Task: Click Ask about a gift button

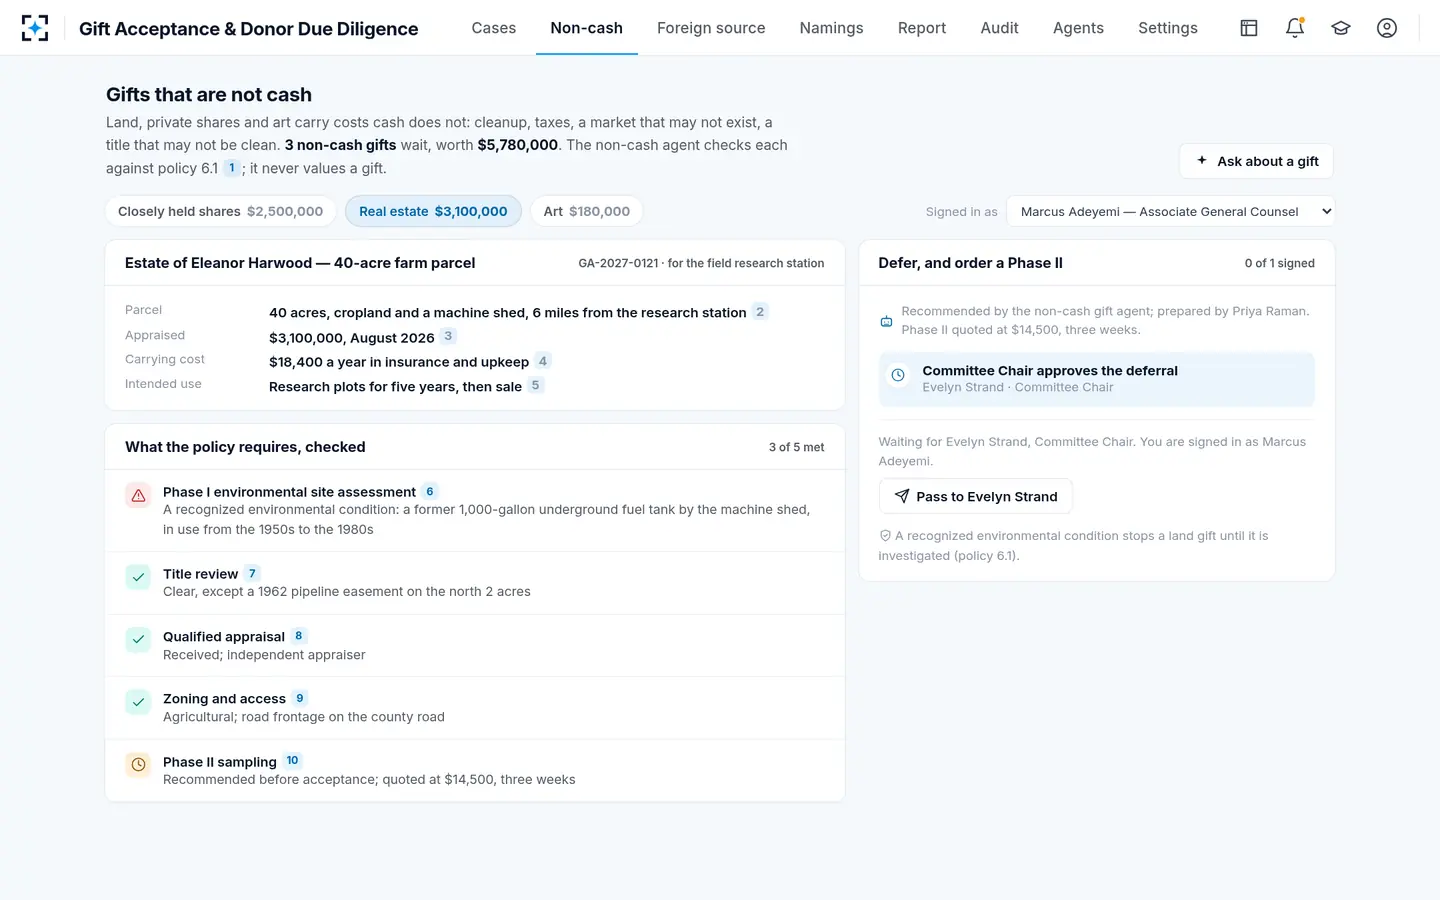Action: point(1257,161)
